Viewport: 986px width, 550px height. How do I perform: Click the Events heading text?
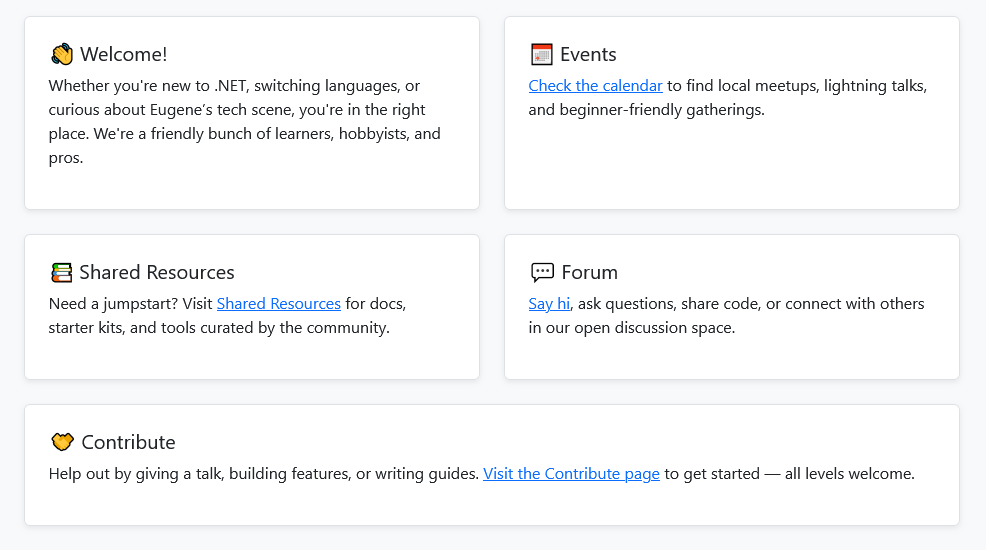click(588, 54)
